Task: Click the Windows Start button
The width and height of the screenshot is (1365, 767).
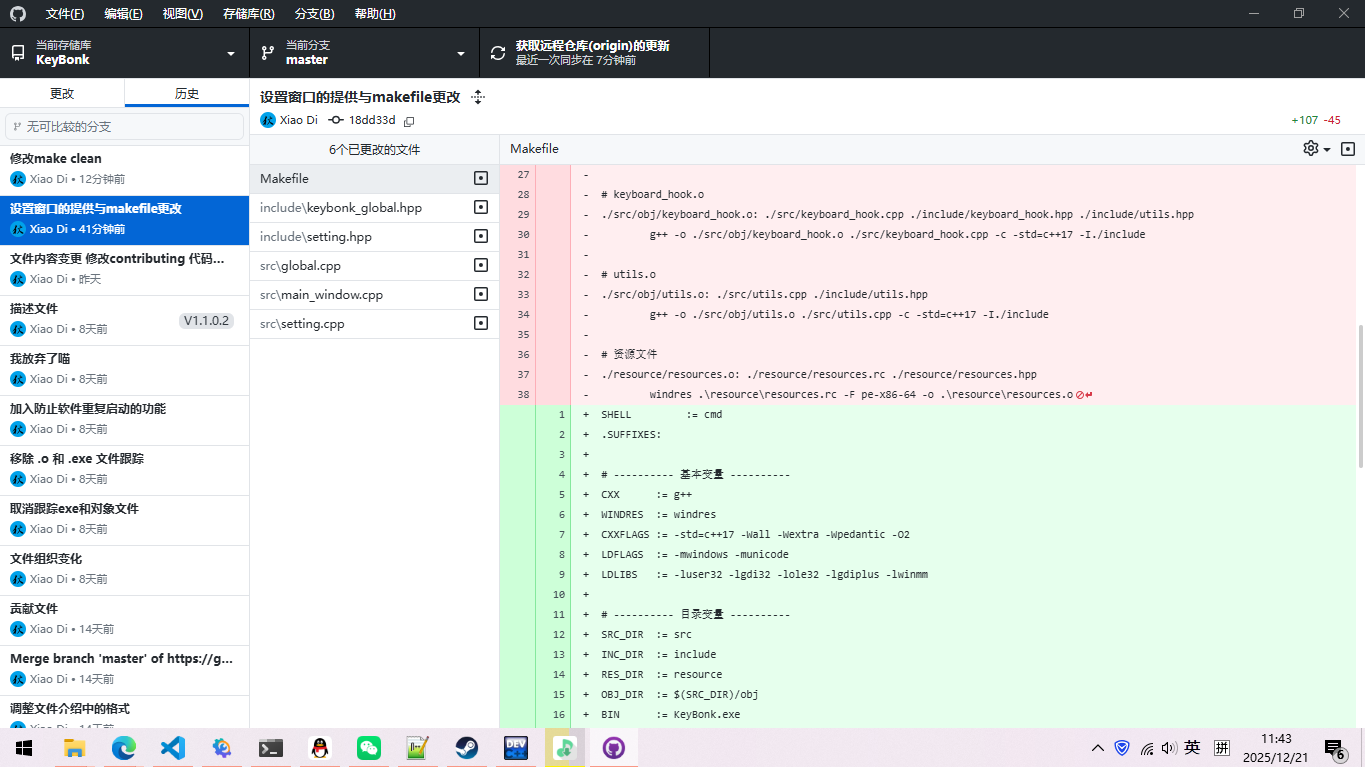Action: click(x=23, y=747)
